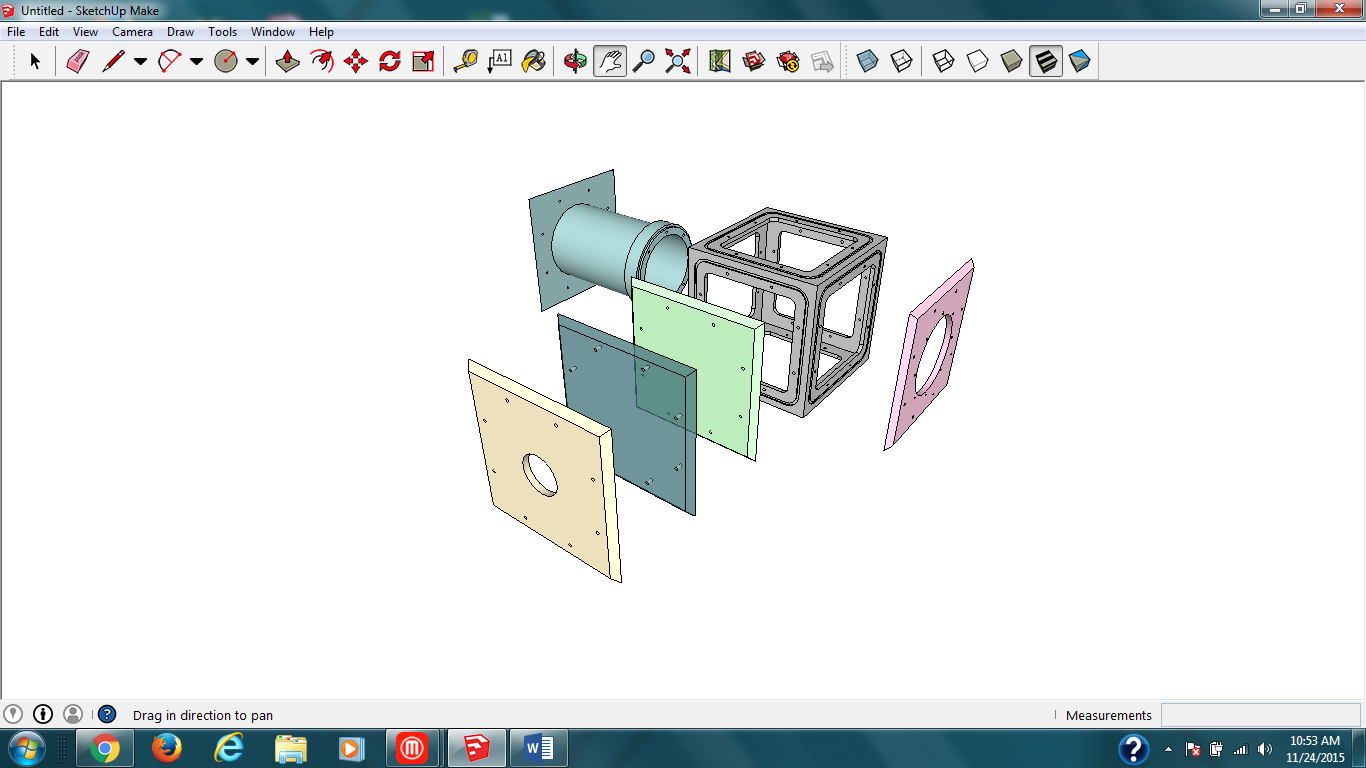Image resolution: width=1366 pixels, height=768 pixels.
Task: Open the Camera menu
Action: pyautogui.click(x=132, y=32)
